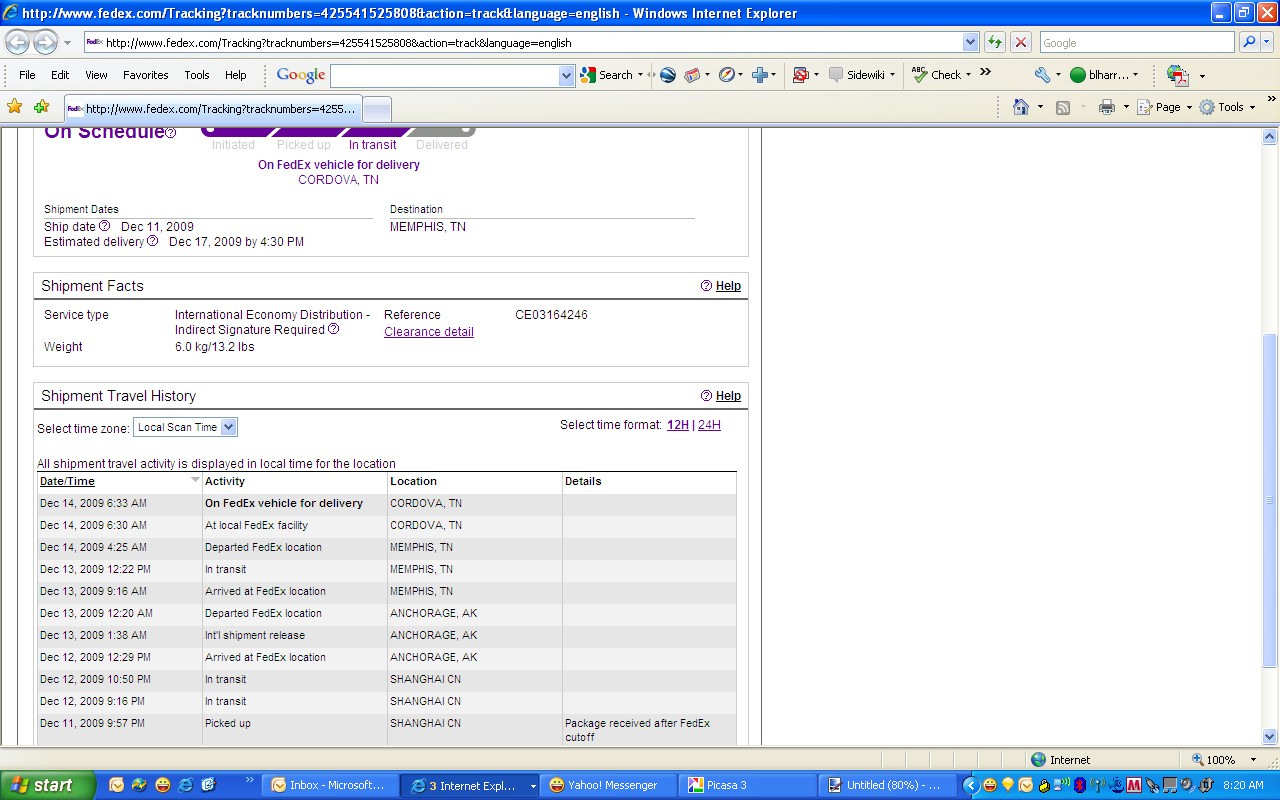Viewport: 1280px width, 800px height.
Task: Click the search magnifier icon beside Google box
Action: click(1248, 42)
